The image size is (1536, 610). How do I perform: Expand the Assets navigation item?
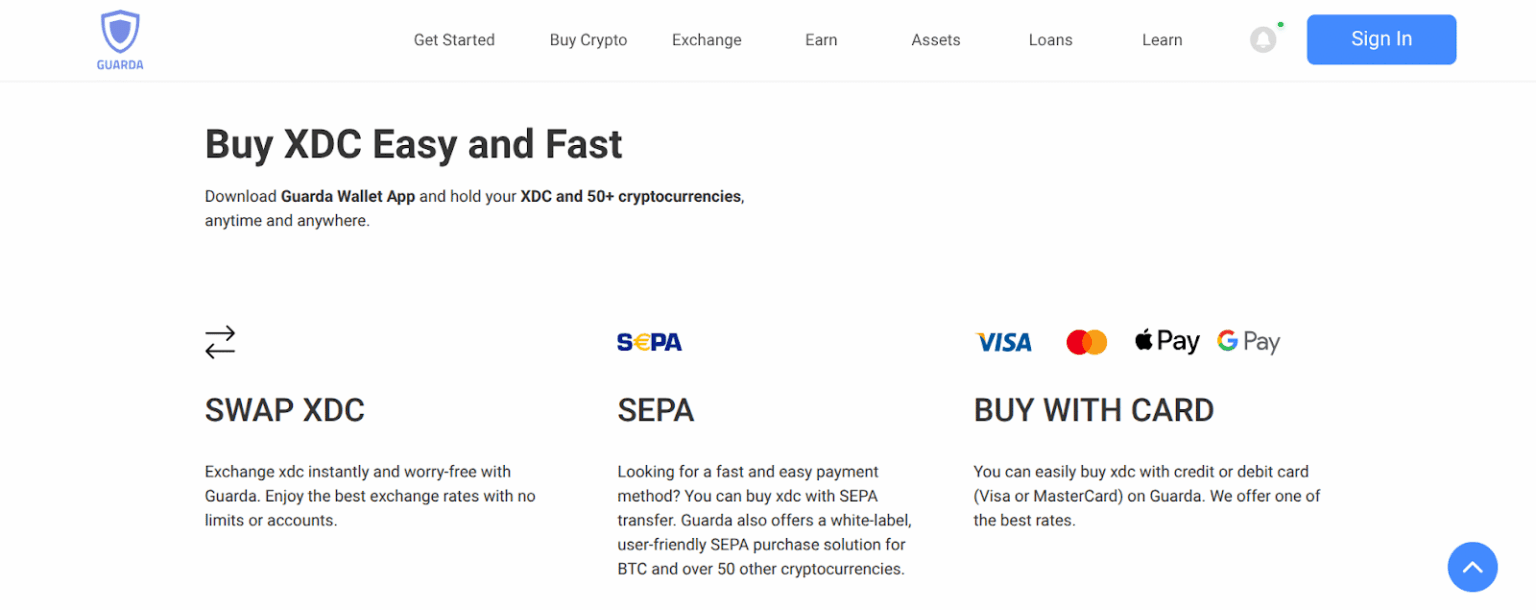tap(935, 39)
